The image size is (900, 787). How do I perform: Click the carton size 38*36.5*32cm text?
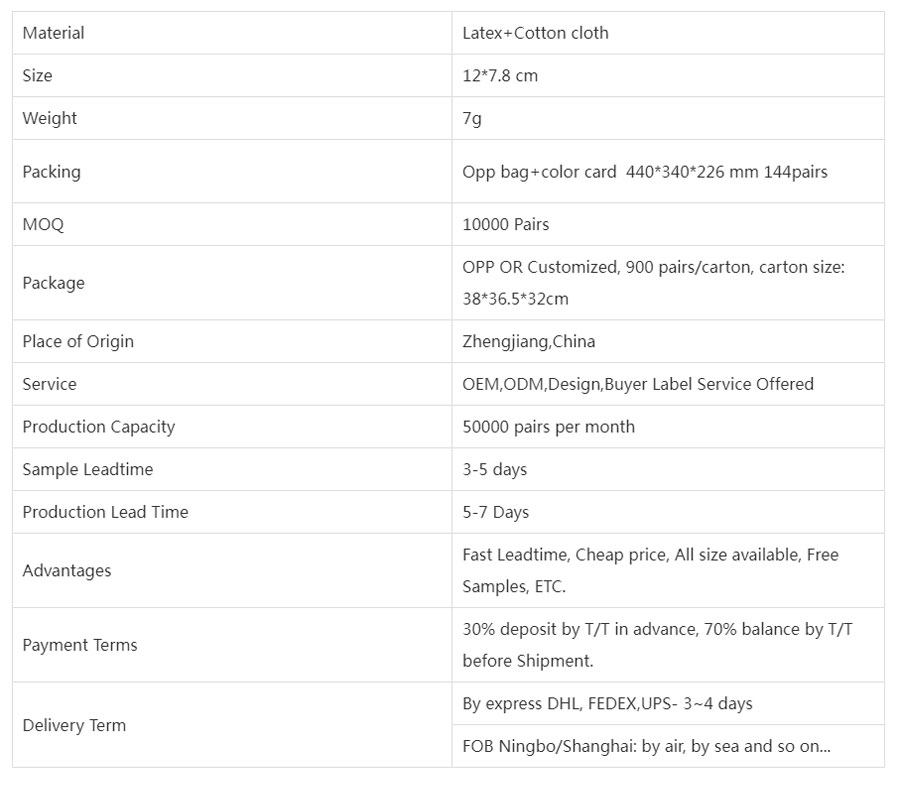coord(515,299)
